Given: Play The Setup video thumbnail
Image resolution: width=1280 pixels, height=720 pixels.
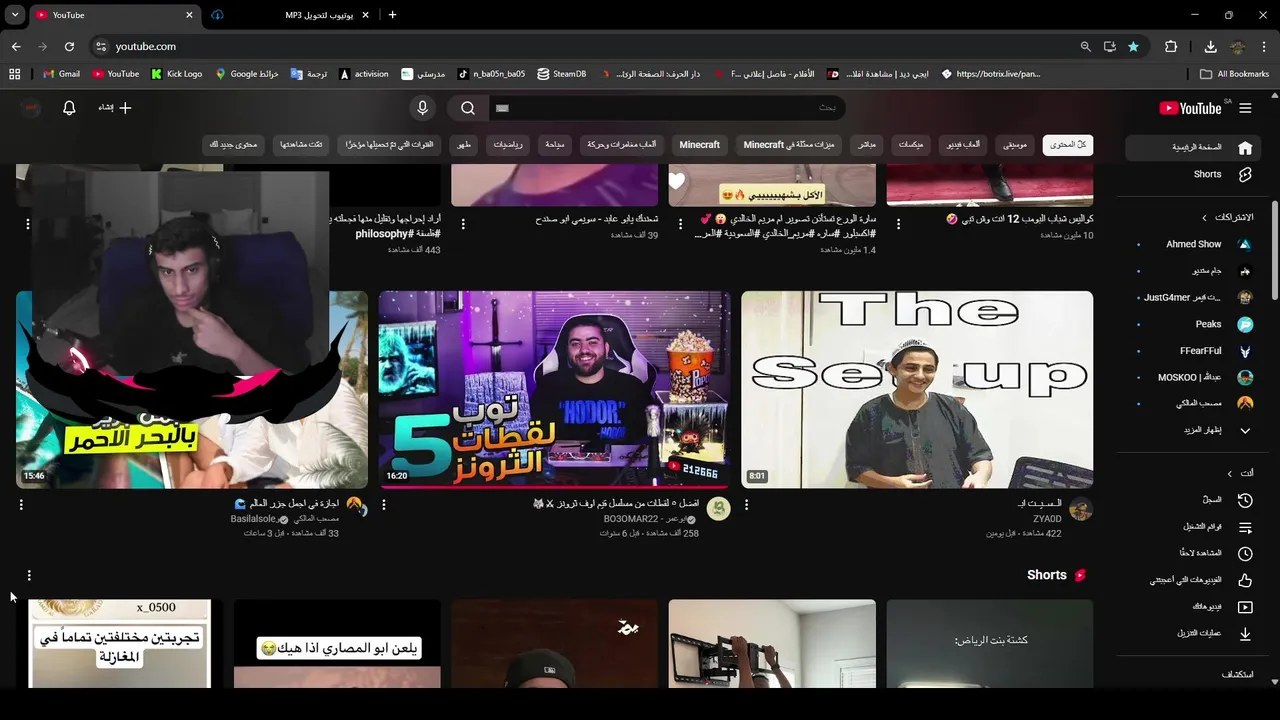Looking at the screenshot, I should coord(917,390).
